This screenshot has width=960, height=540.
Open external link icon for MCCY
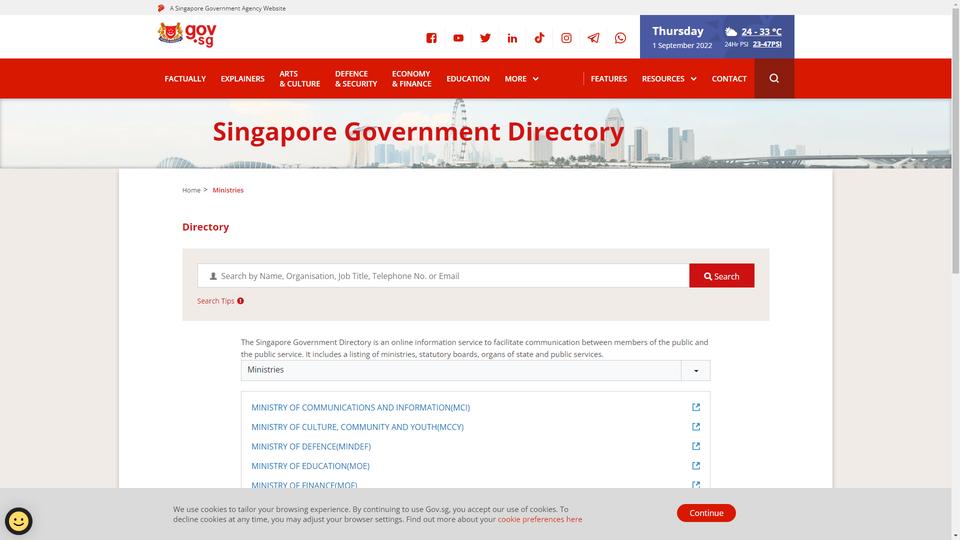point(696,427)
